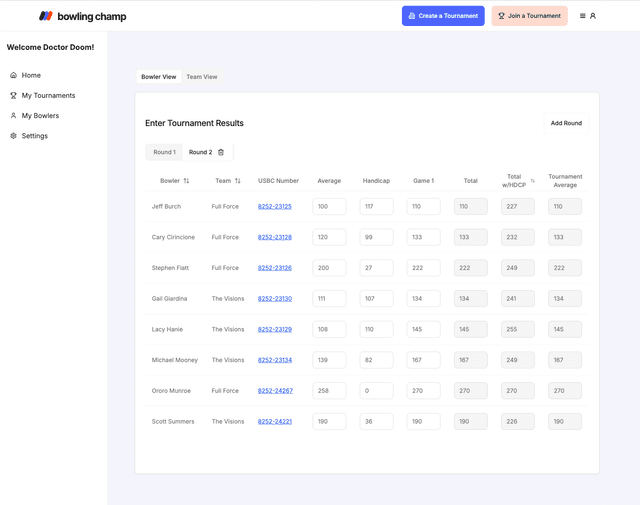The width and height of the screenshot is (640, 505).
Task: Sort by Team column arrows icon
Action: (238, 180)
